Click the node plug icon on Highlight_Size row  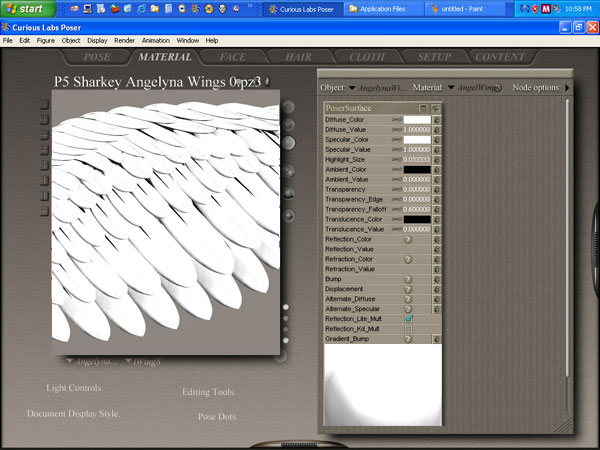[x=437, y=160]
